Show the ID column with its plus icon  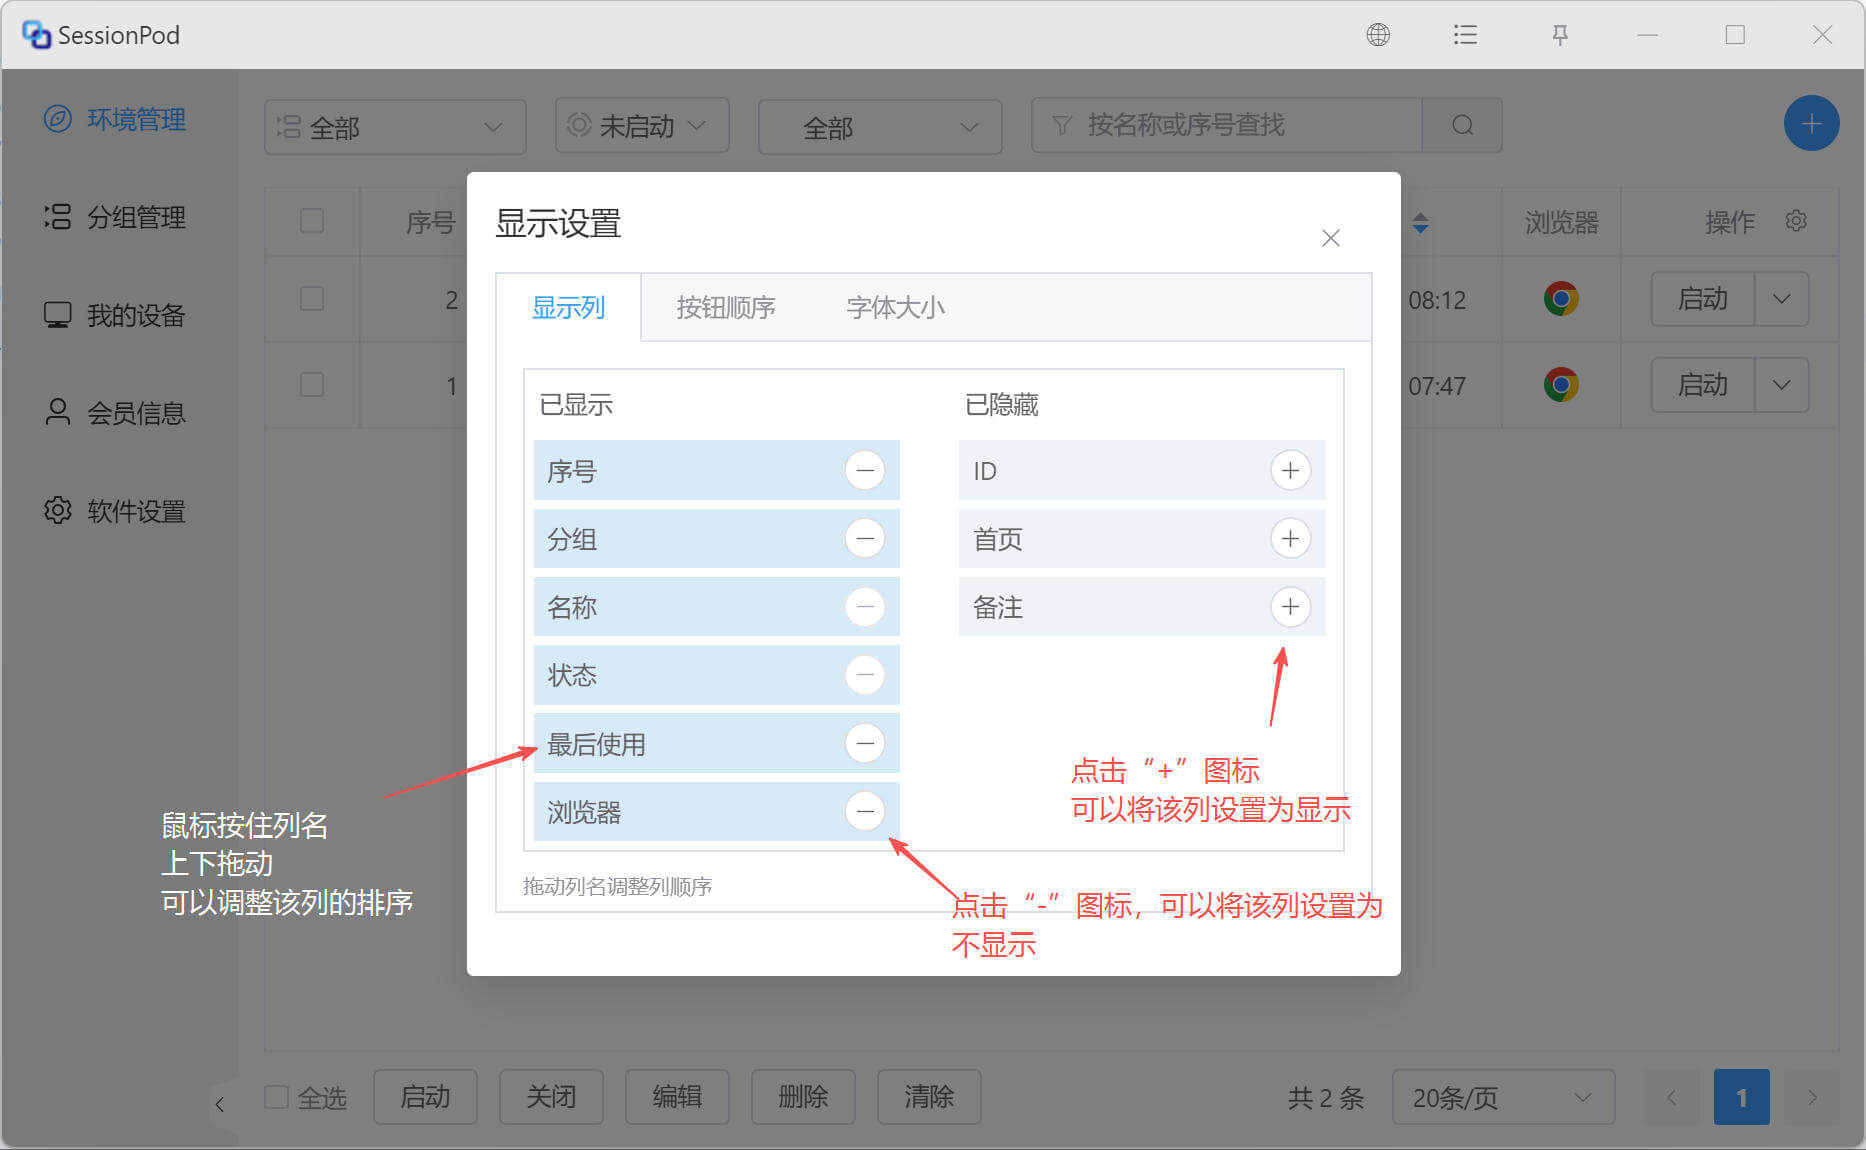(1290, 470)
